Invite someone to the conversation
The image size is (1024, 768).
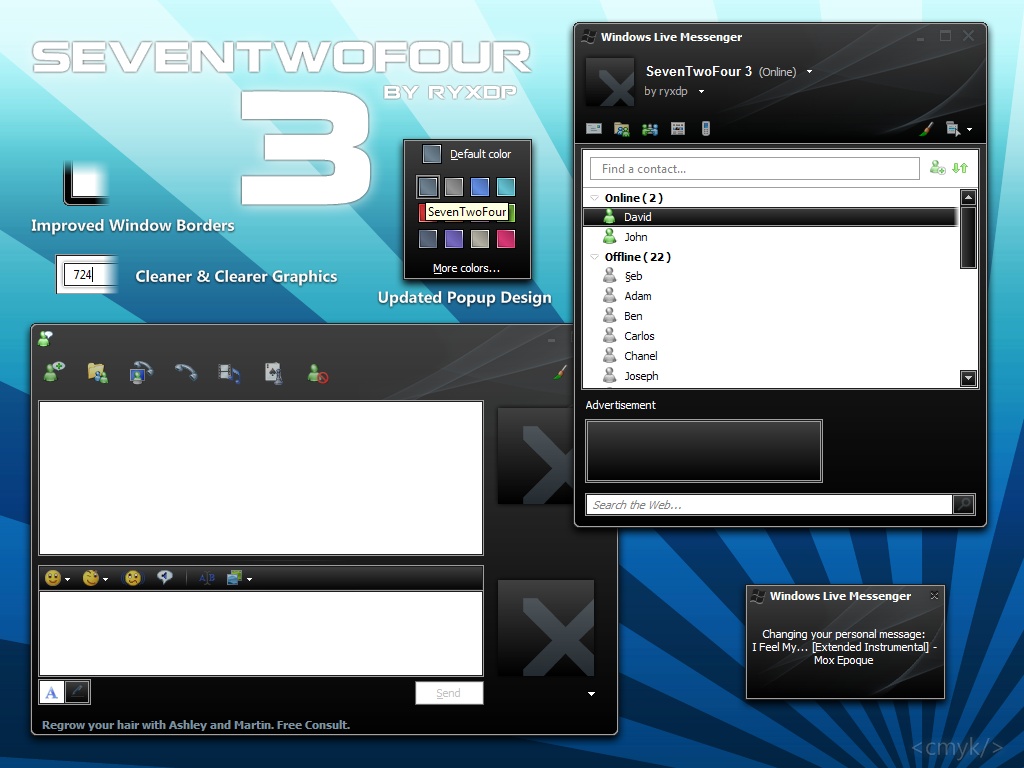point(54,372)
